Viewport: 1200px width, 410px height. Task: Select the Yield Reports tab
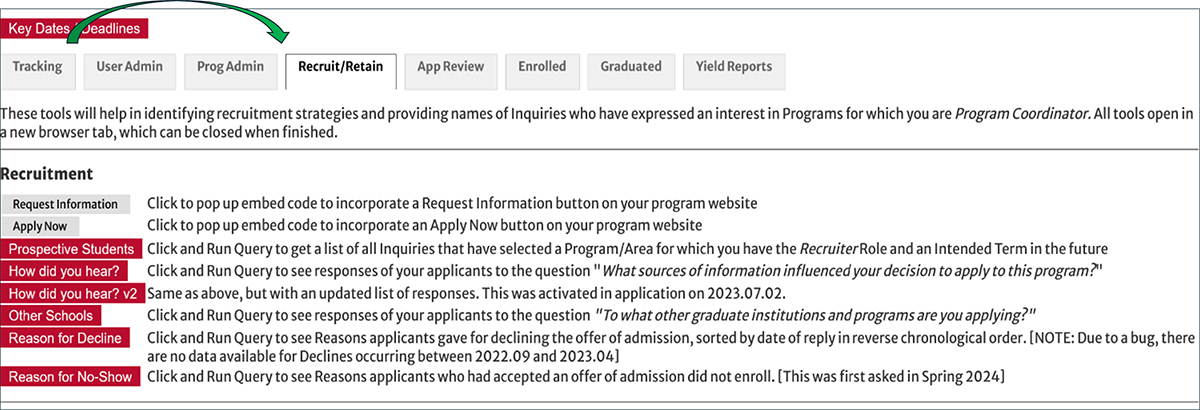click(x=734, y=68)
